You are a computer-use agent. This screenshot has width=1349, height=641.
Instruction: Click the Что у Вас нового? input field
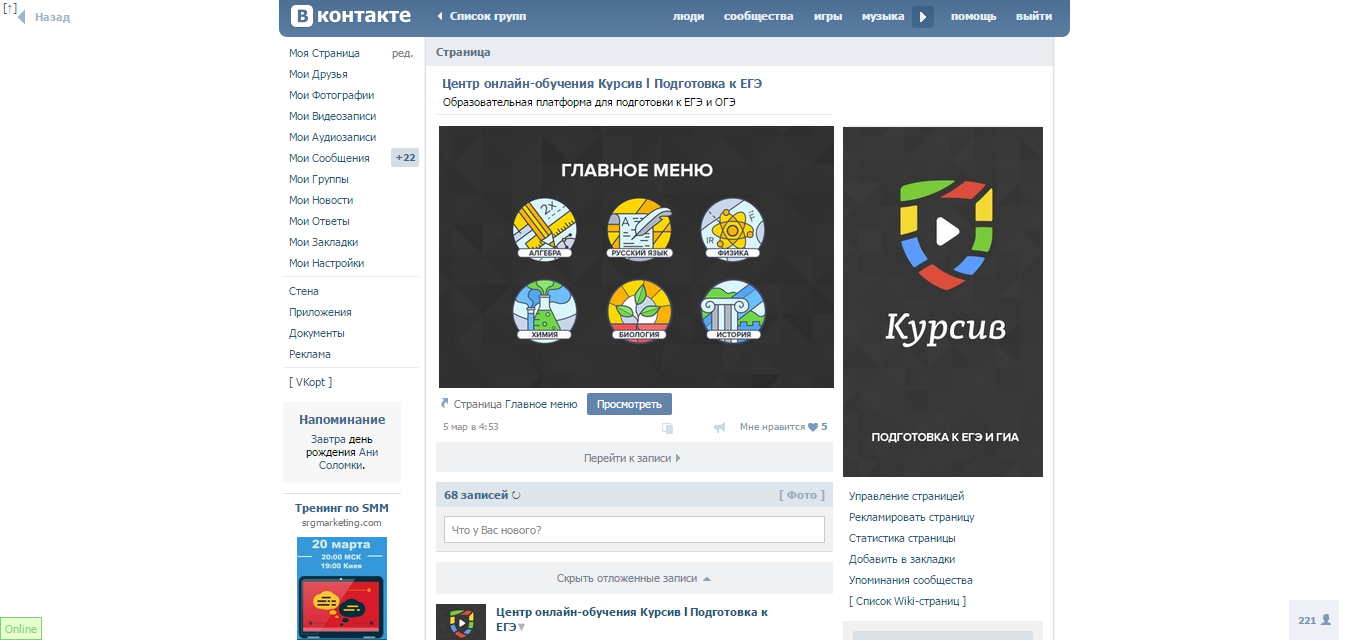tap(634, 530)
